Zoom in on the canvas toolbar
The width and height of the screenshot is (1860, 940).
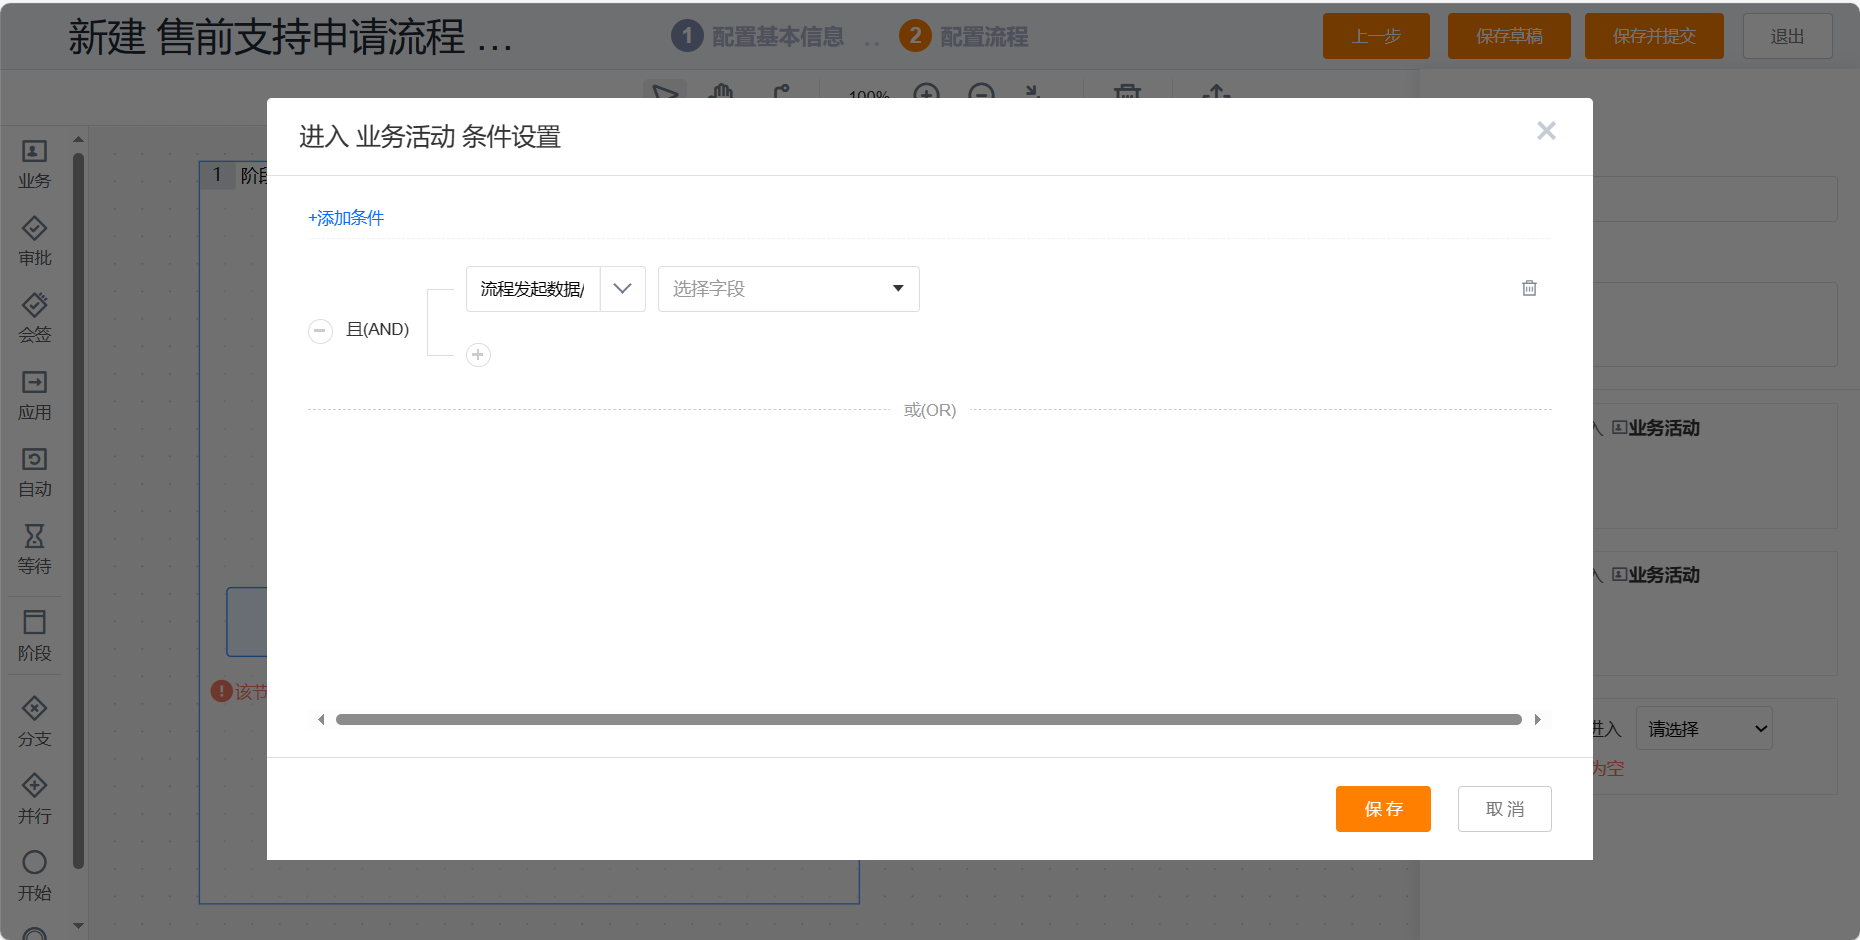[927, 92]
